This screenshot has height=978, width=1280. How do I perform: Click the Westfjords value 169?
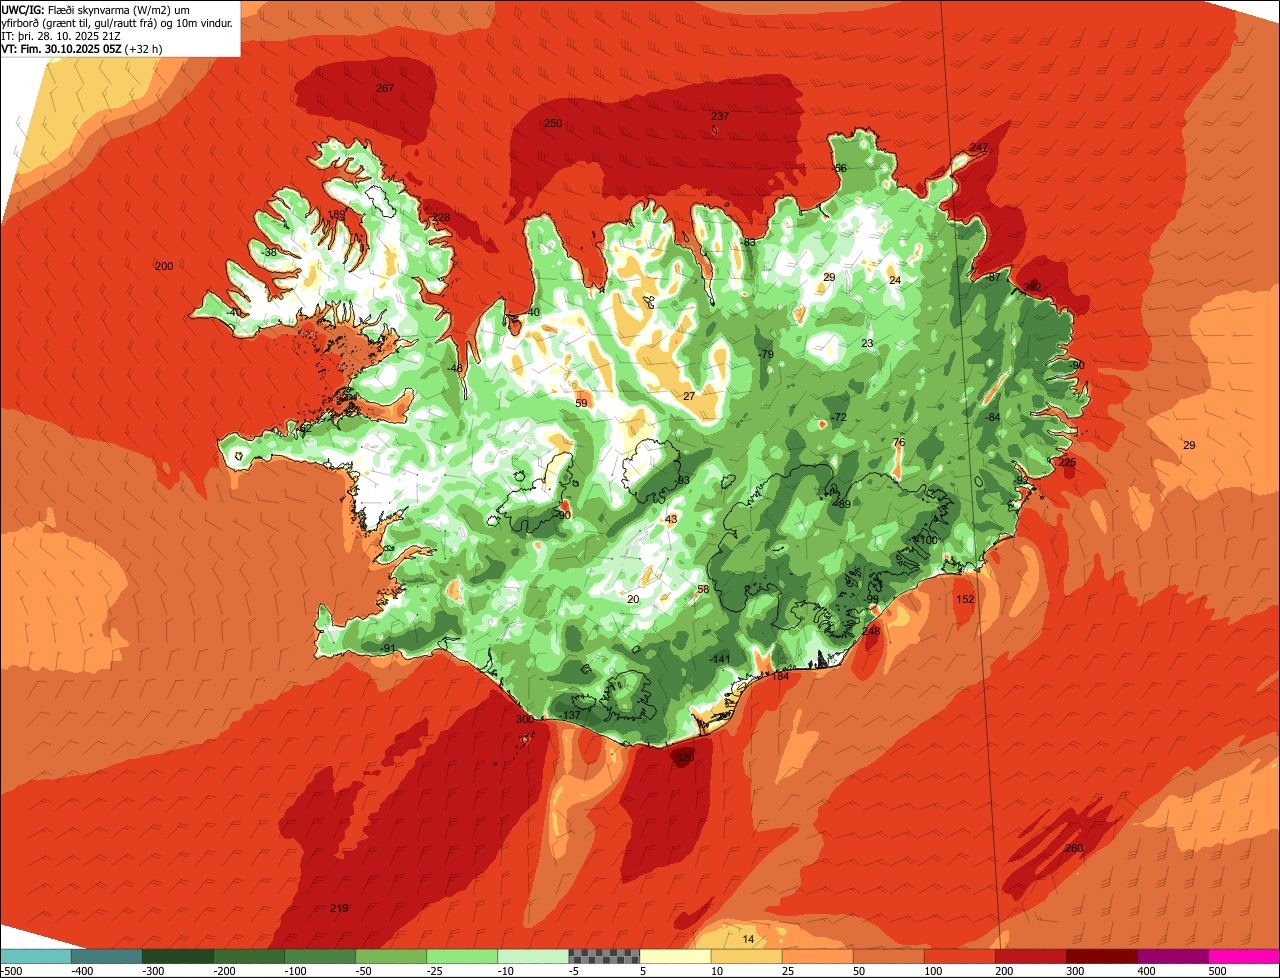(337, 215)
